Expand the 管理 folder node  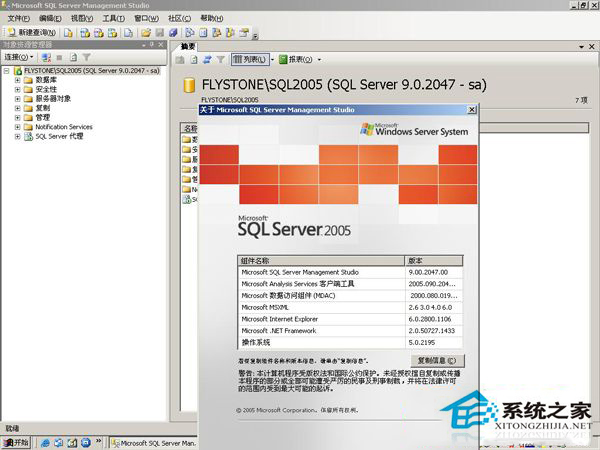click(x=17, y=117)
